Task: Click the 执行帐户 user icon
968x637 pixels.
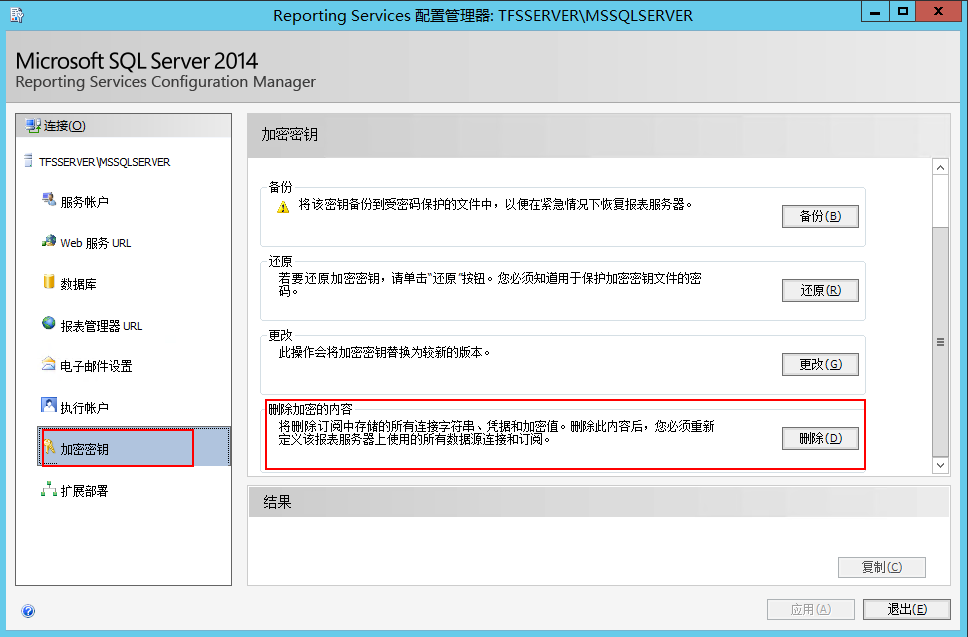Action: tap(49, 405)
